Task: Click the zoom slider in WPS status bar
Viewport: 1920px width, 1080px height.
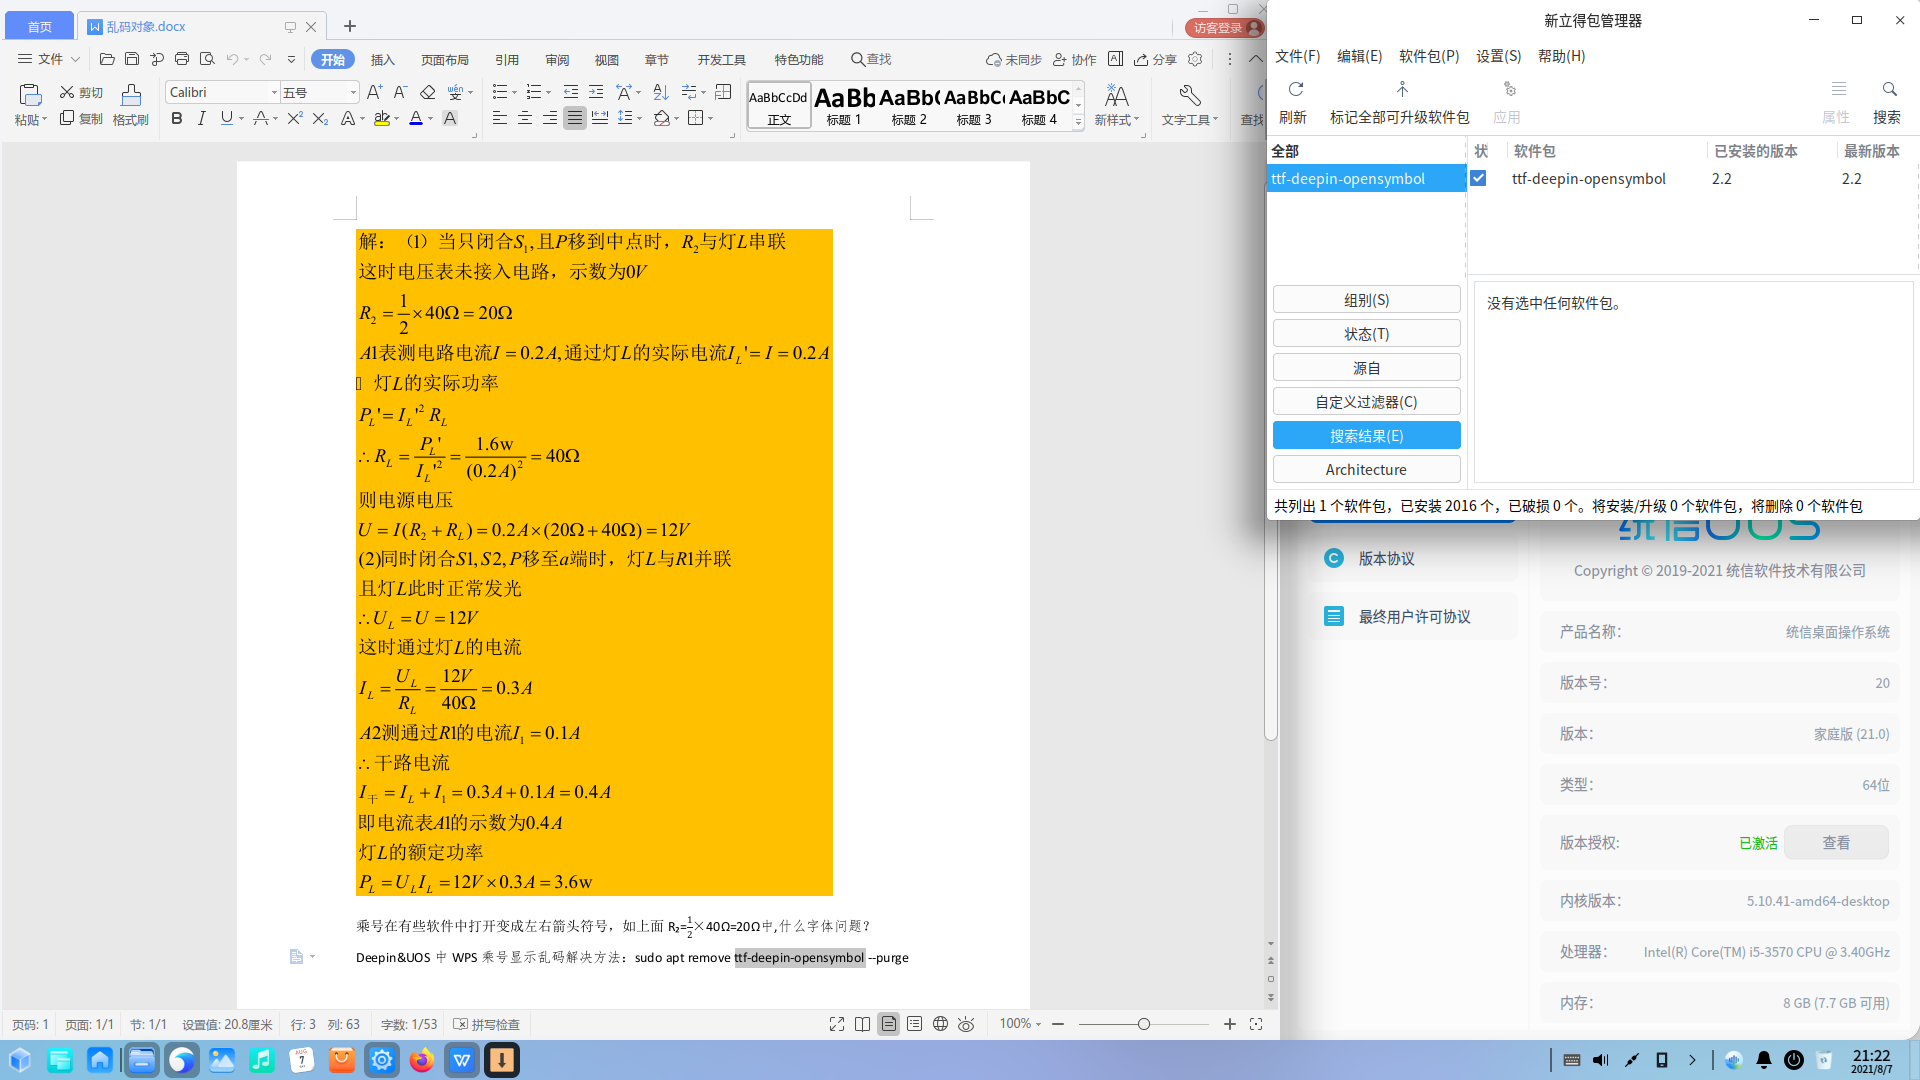Action: (1143, 1024)
